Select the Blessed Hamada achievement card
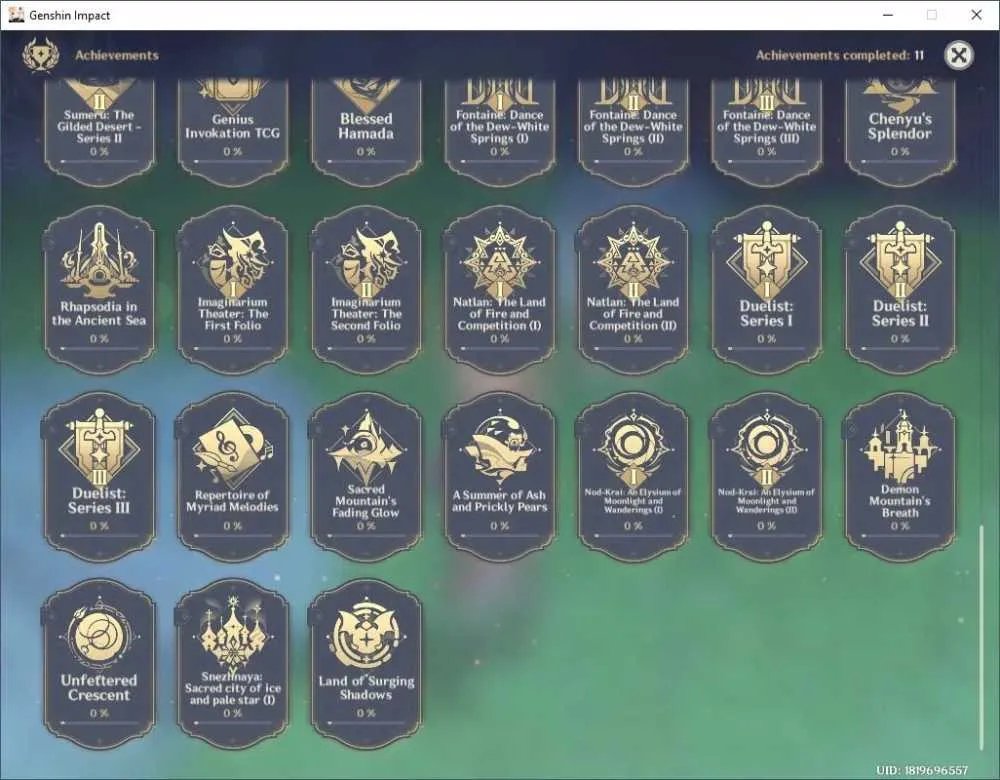The width and height of the screenshot is (1000, 780). point(366,133)
